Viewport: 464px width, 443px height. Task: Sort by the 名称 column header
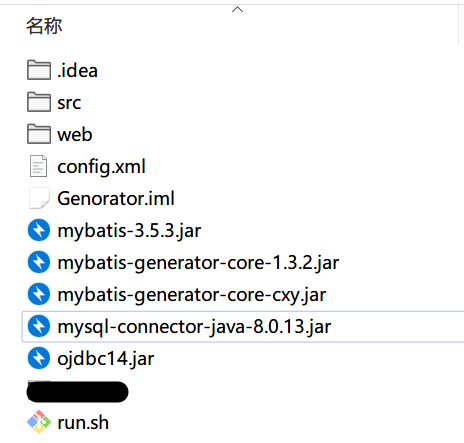(44, 26)
